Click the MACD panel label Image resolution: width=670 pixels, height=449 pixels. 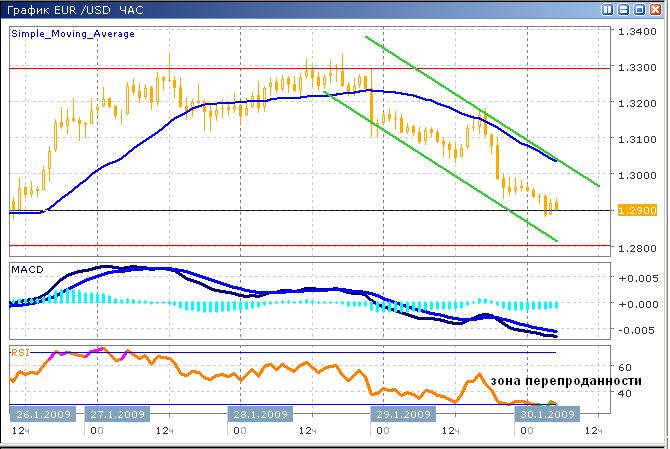click(x=26, y=270)
